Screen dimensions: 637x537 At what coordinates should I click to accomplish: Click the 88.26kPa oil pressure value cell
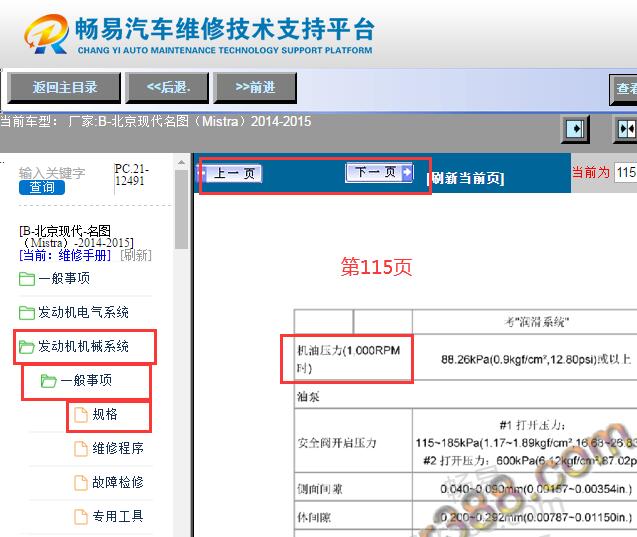pyautogui.click(x=525, y=359)
